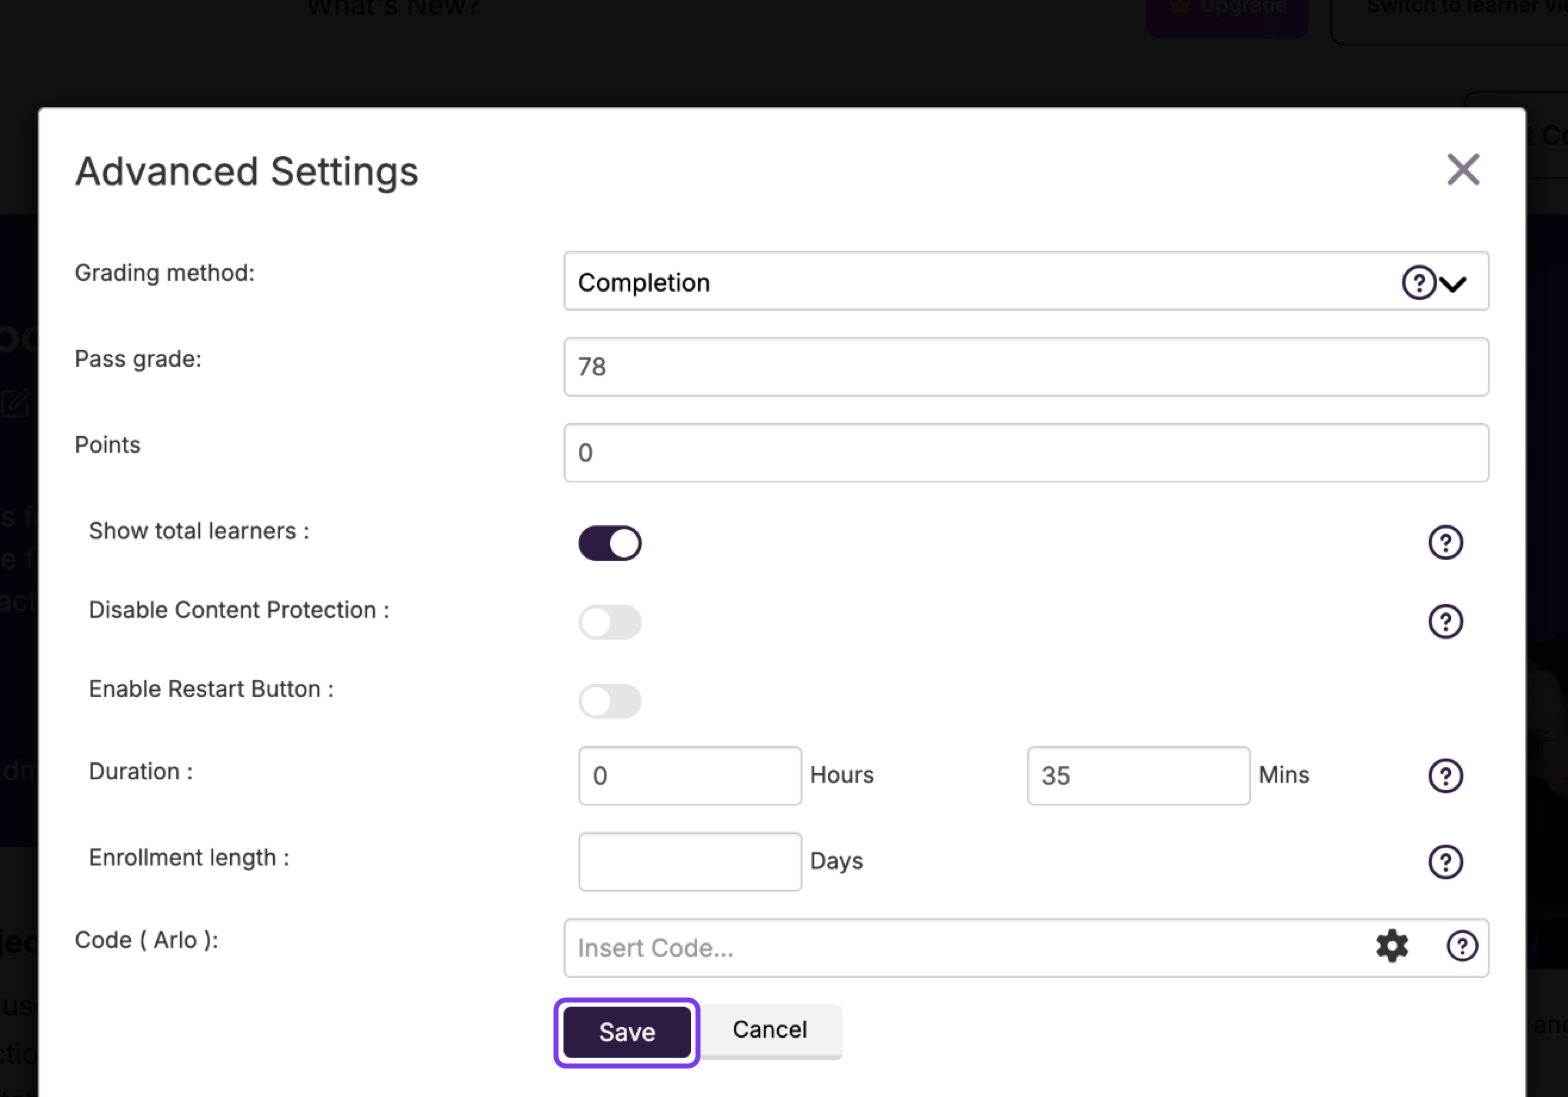The image size is (1568, 1097).
Task: Click the Grading method label
Action: click(x=165, y=273)
